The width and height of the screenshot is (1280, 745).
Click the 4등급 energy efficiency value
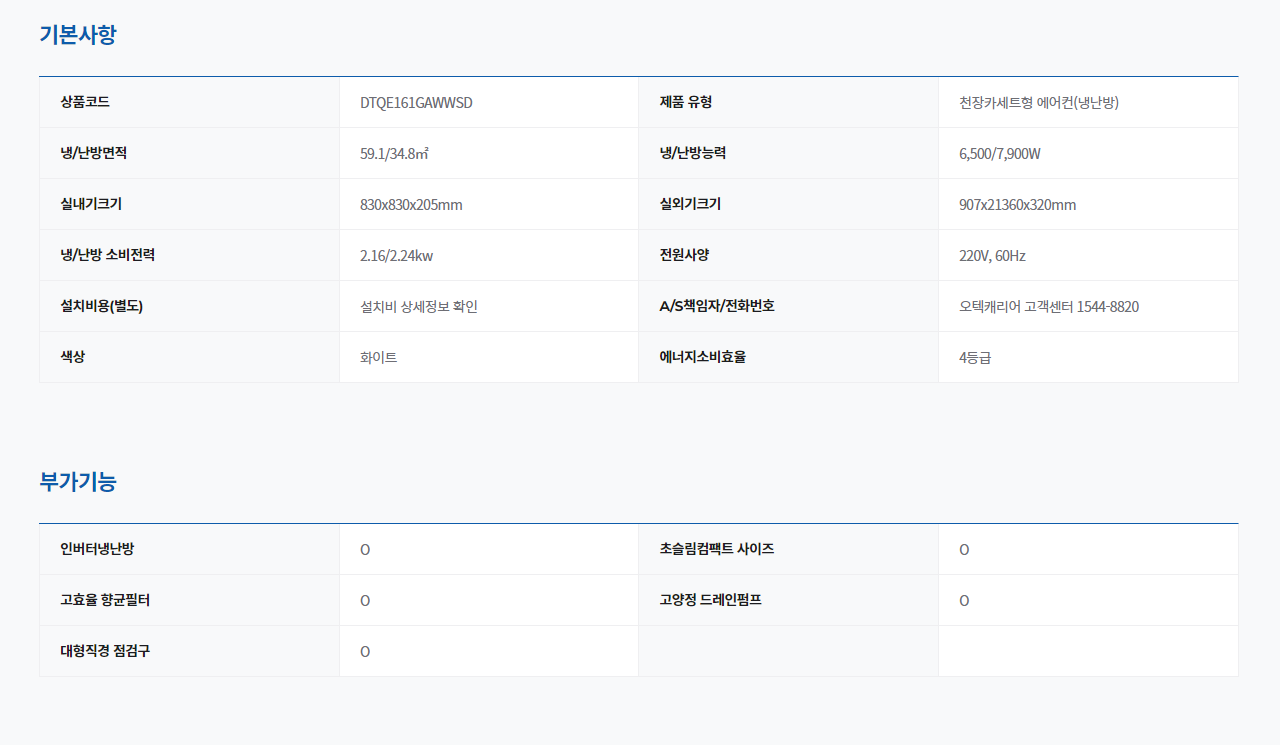pos(975,358)
